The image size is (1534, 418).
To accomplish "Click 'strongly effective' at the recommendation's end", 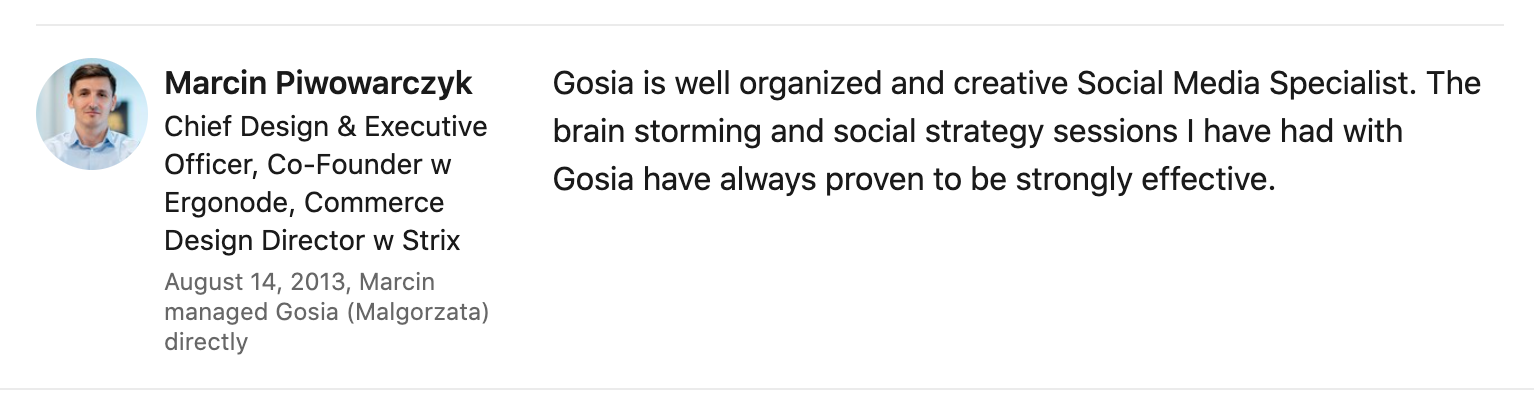I will (x=1147, y=180).
